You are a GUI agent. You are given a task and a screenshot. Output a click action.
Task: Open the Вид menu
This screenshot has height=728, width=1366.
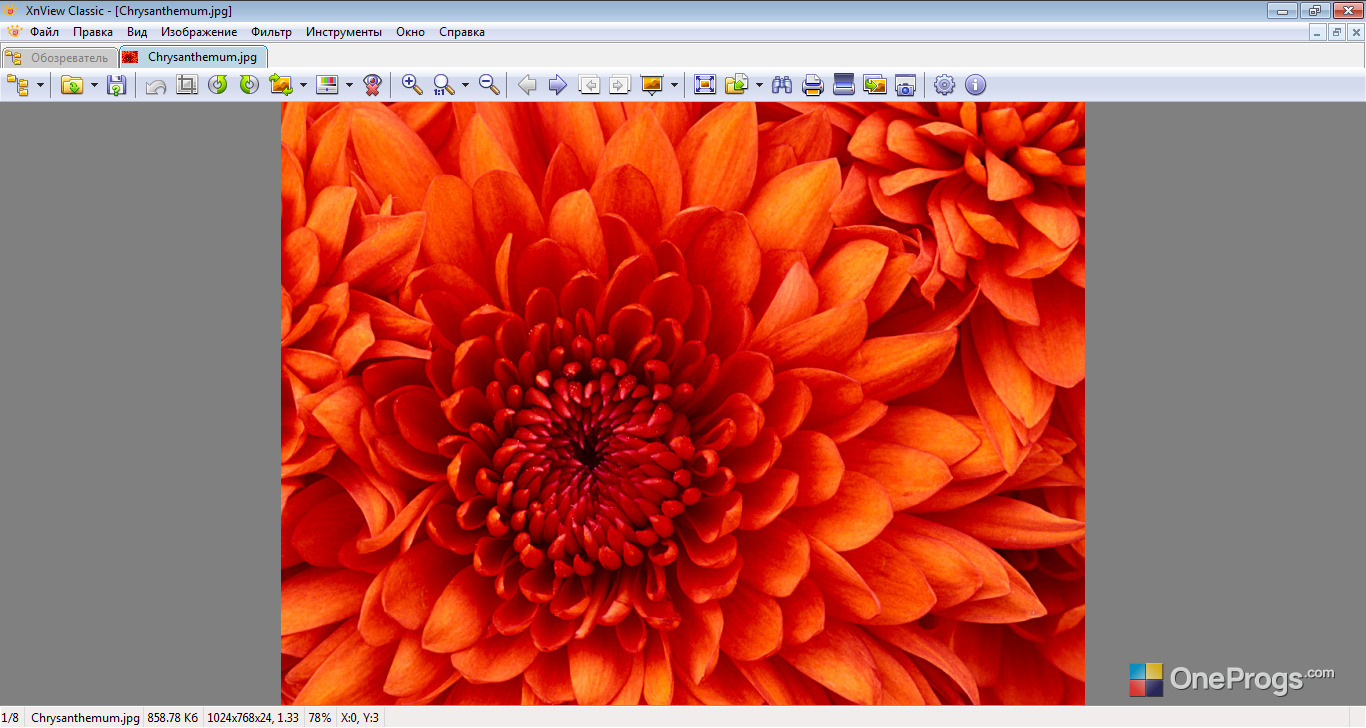click(x=137, y=32)
